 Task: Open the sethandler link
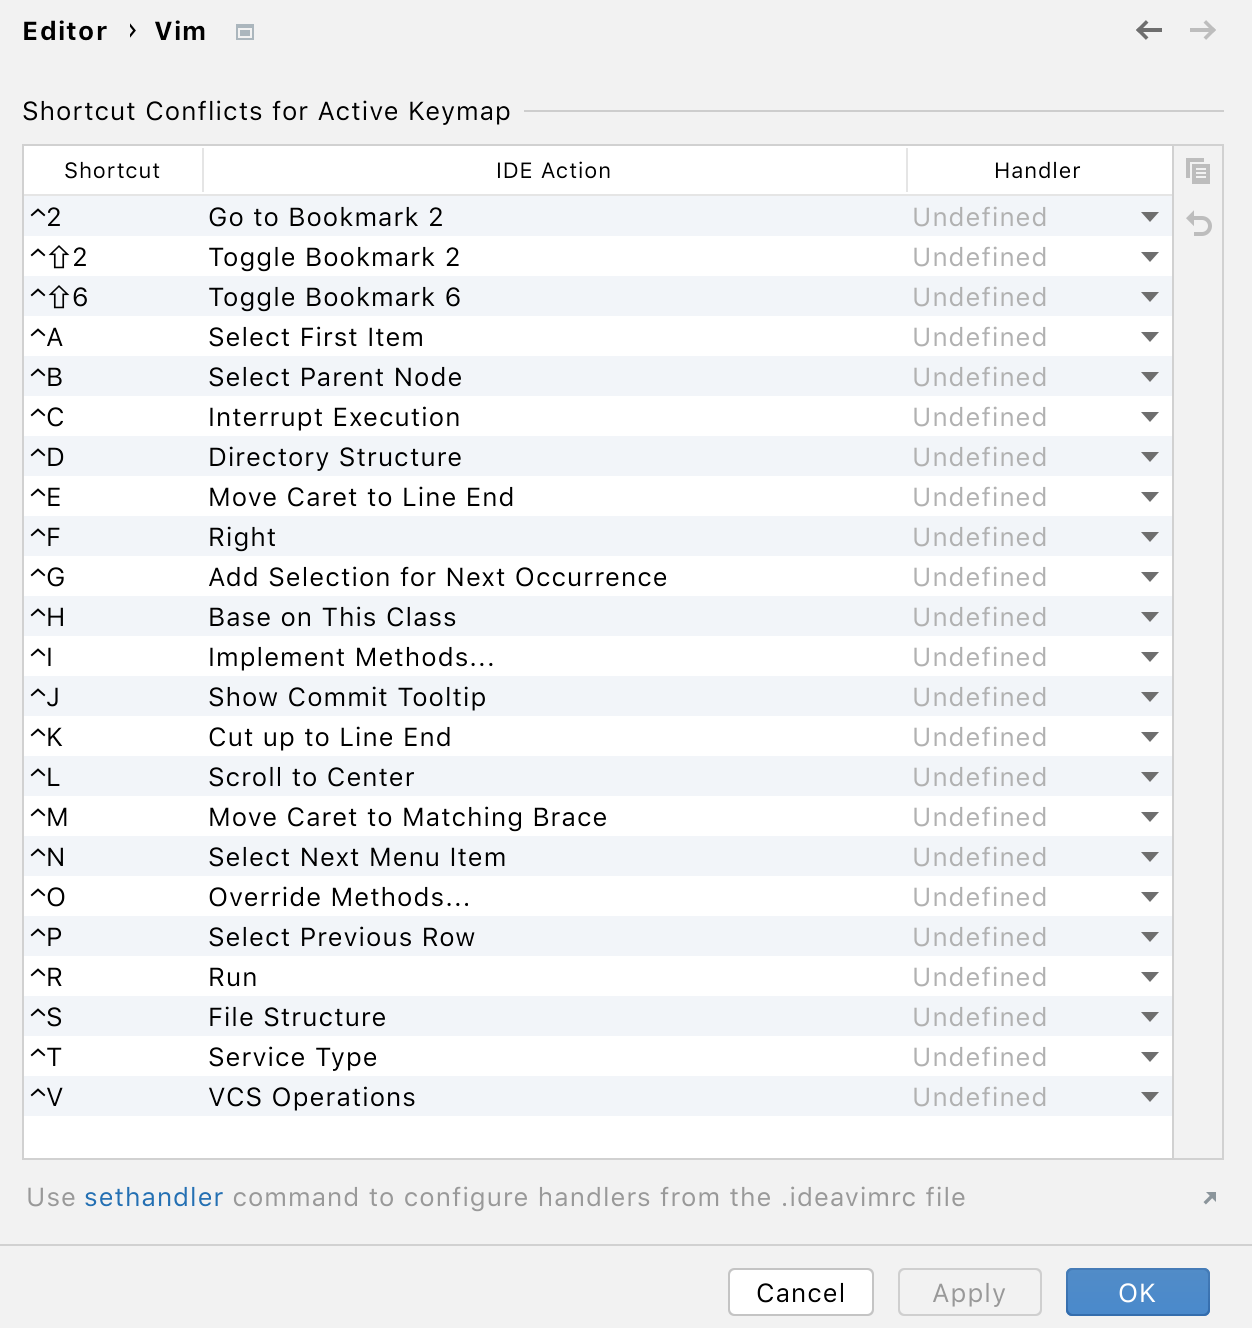153,1197
